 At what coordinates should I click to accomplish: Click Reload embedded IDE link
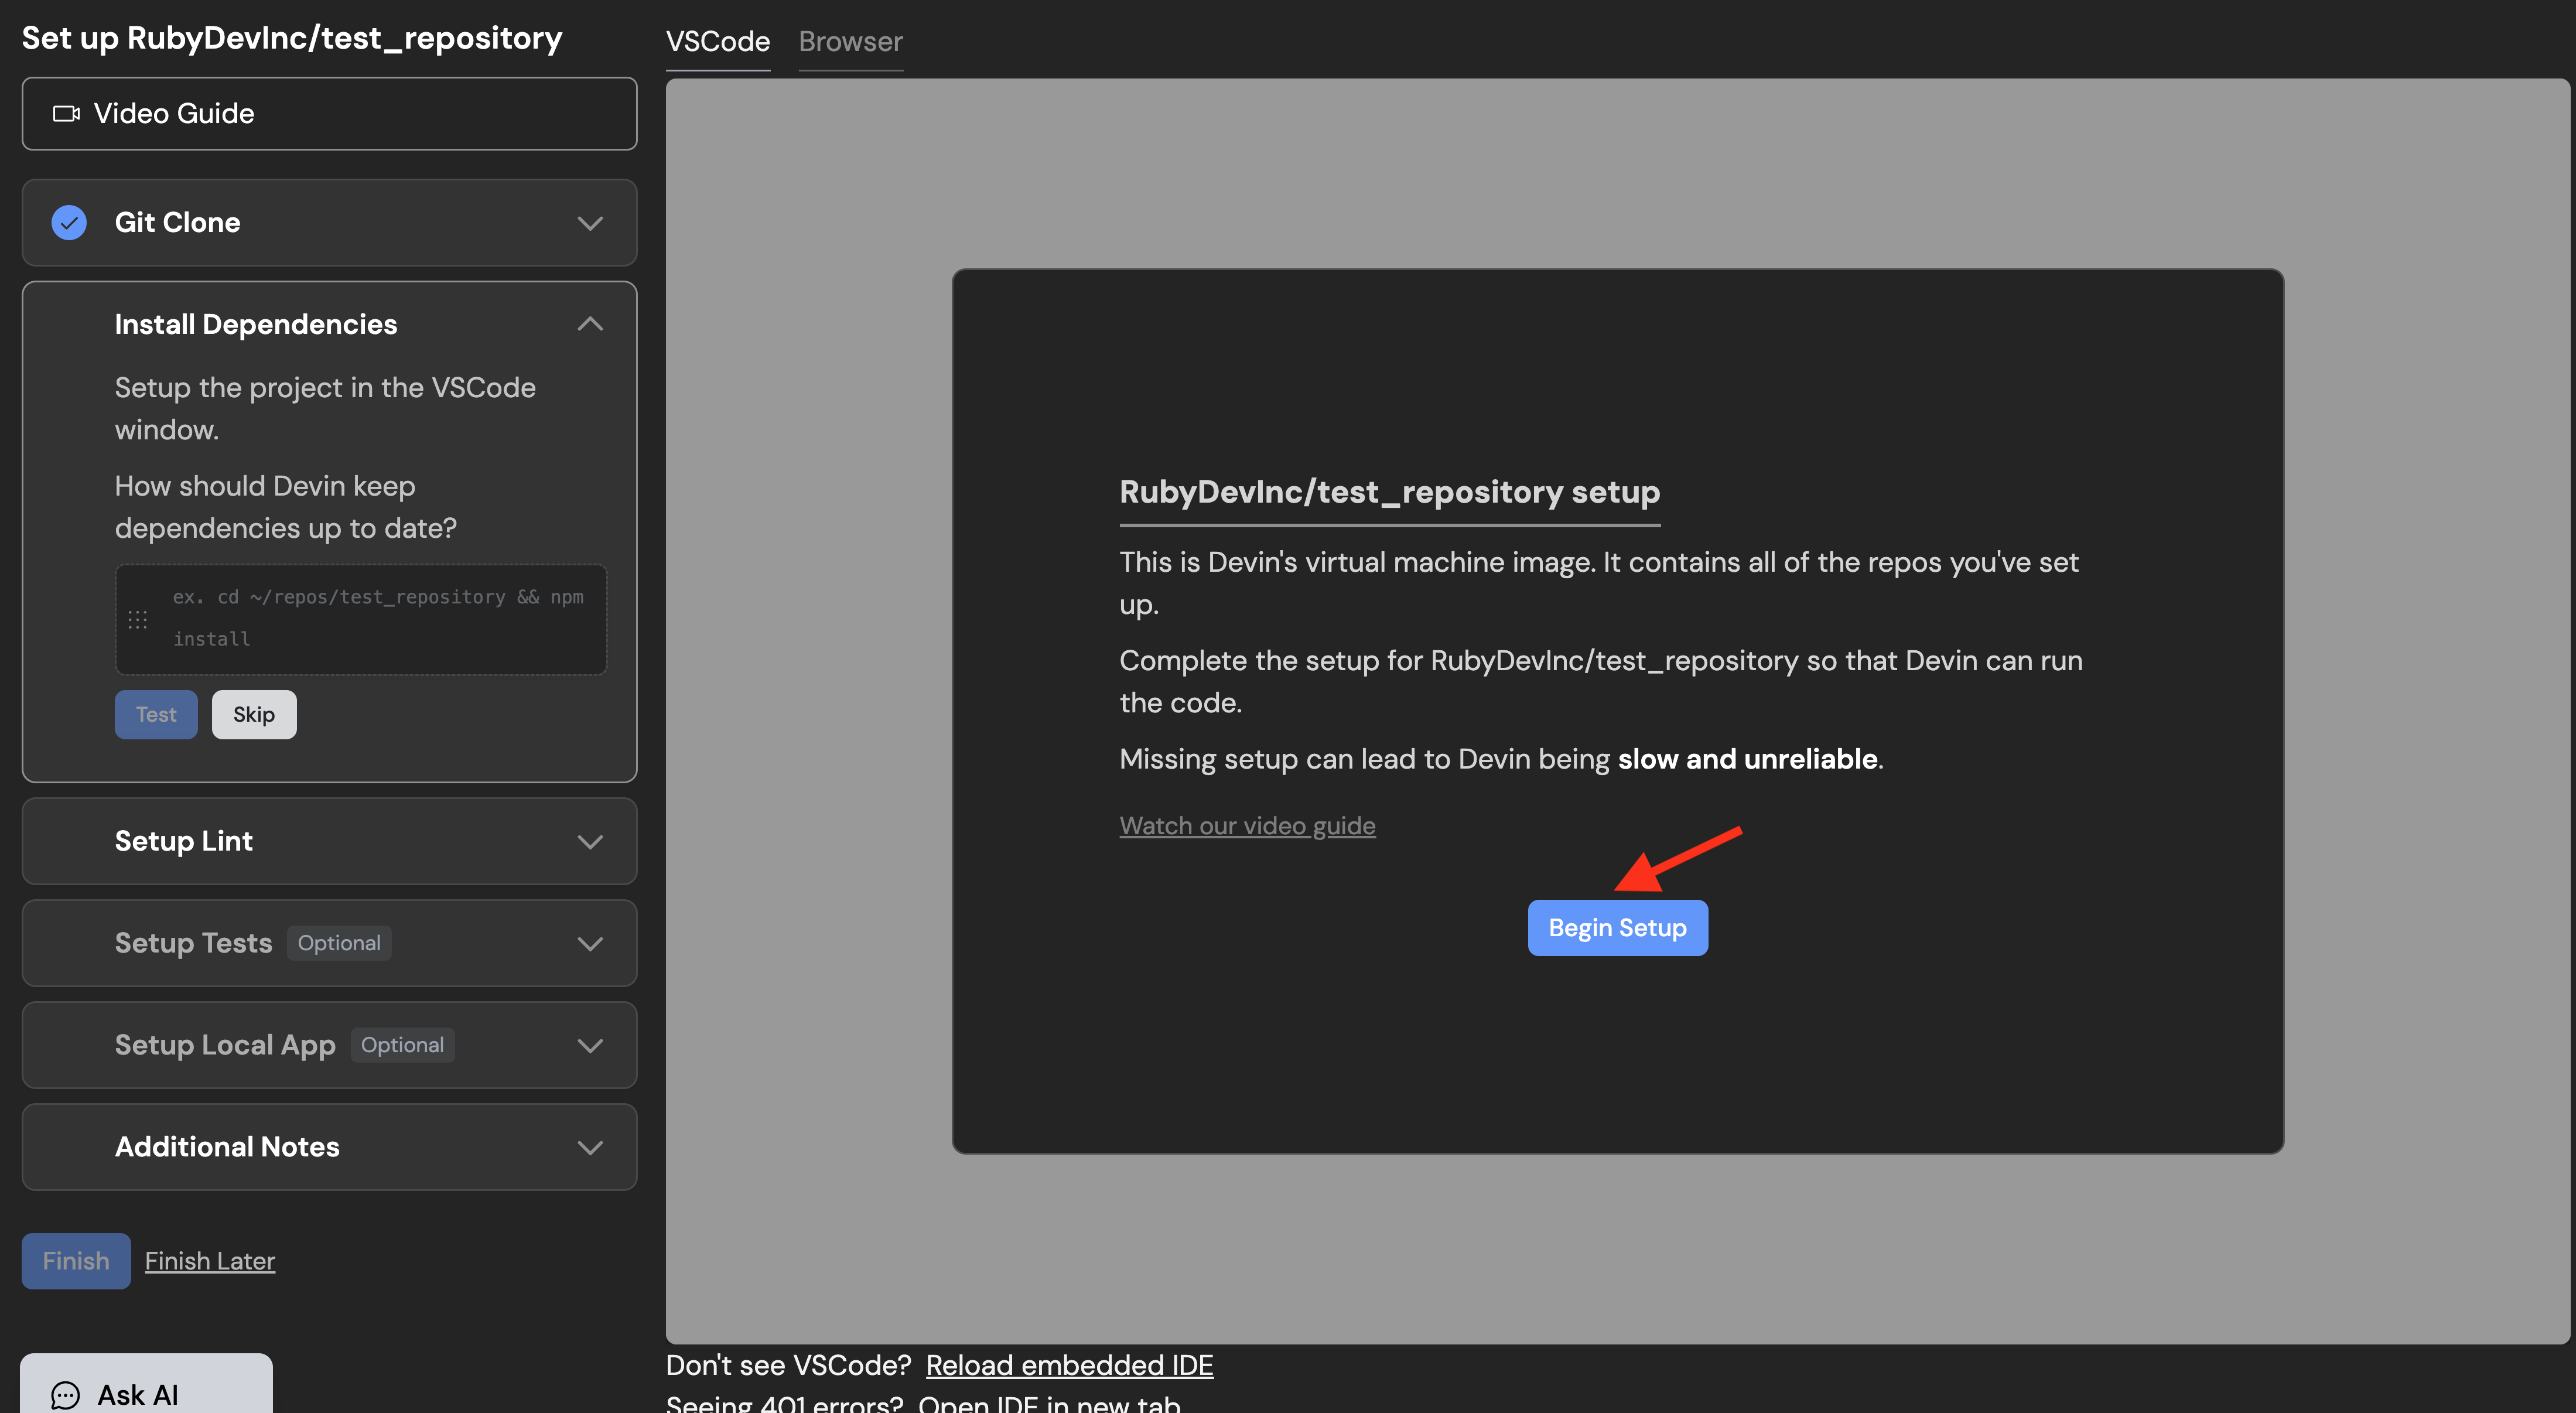point(1069,1365)
